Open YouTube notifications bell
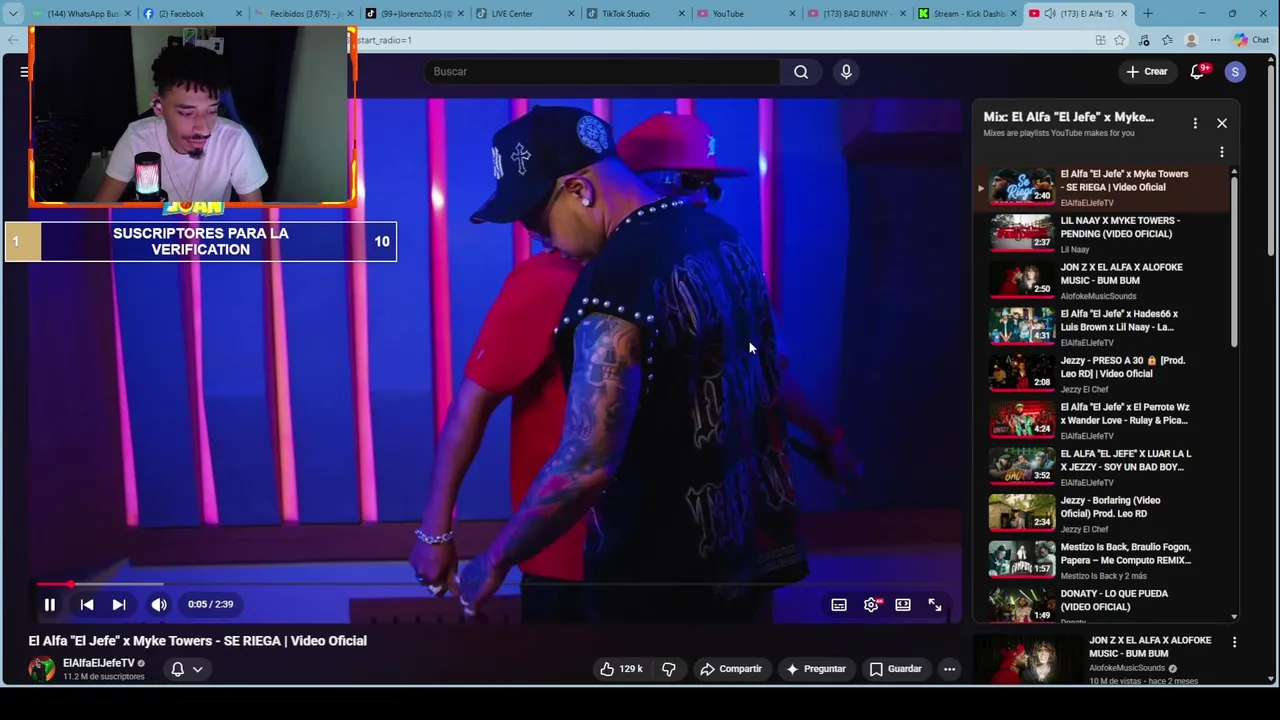 1197,71
